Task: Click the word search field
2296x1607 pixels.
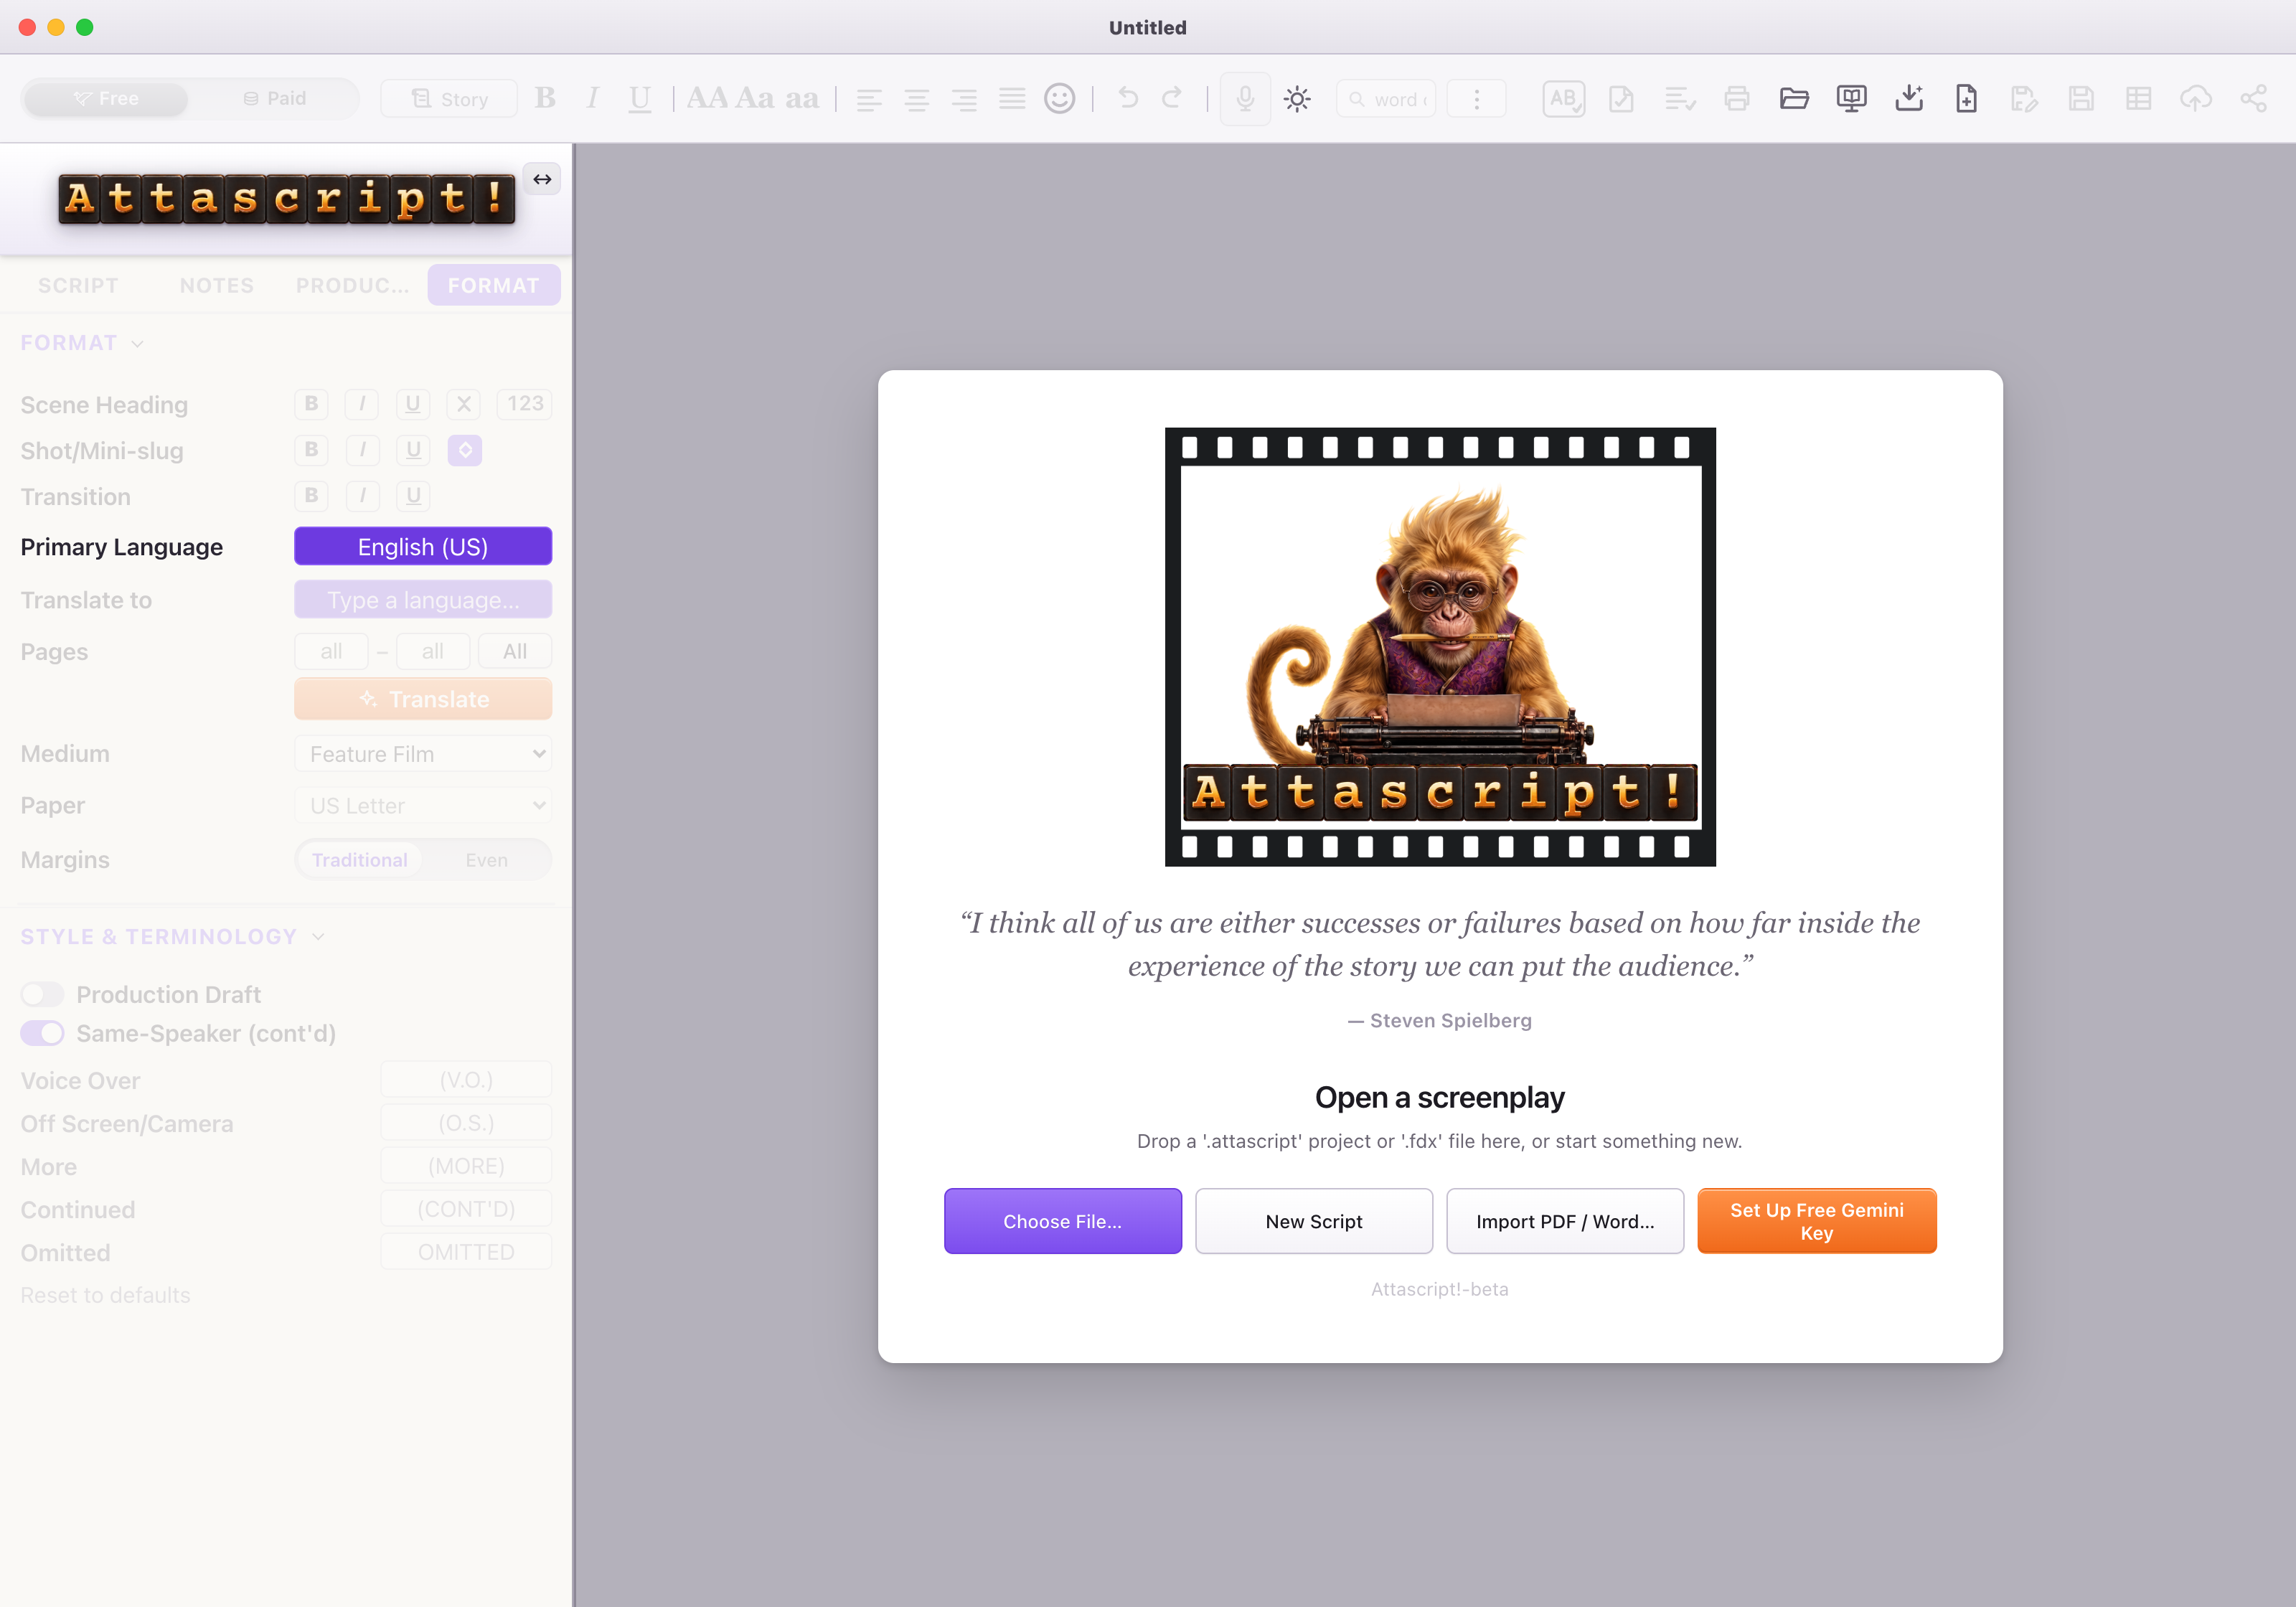Action: (x=1386, y=98)
